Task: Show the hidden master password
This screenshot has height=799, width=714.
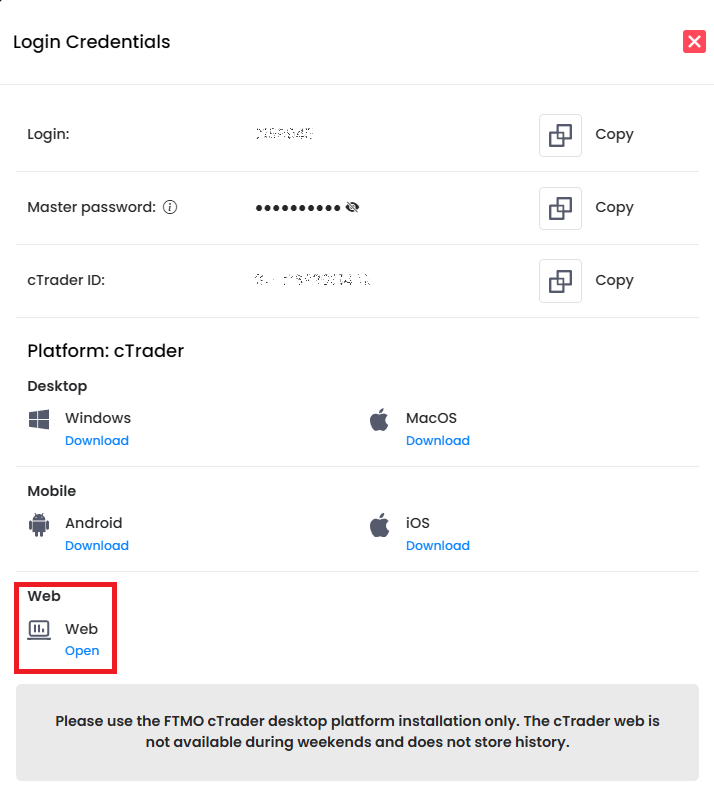Action: click(x=352, y=208)
